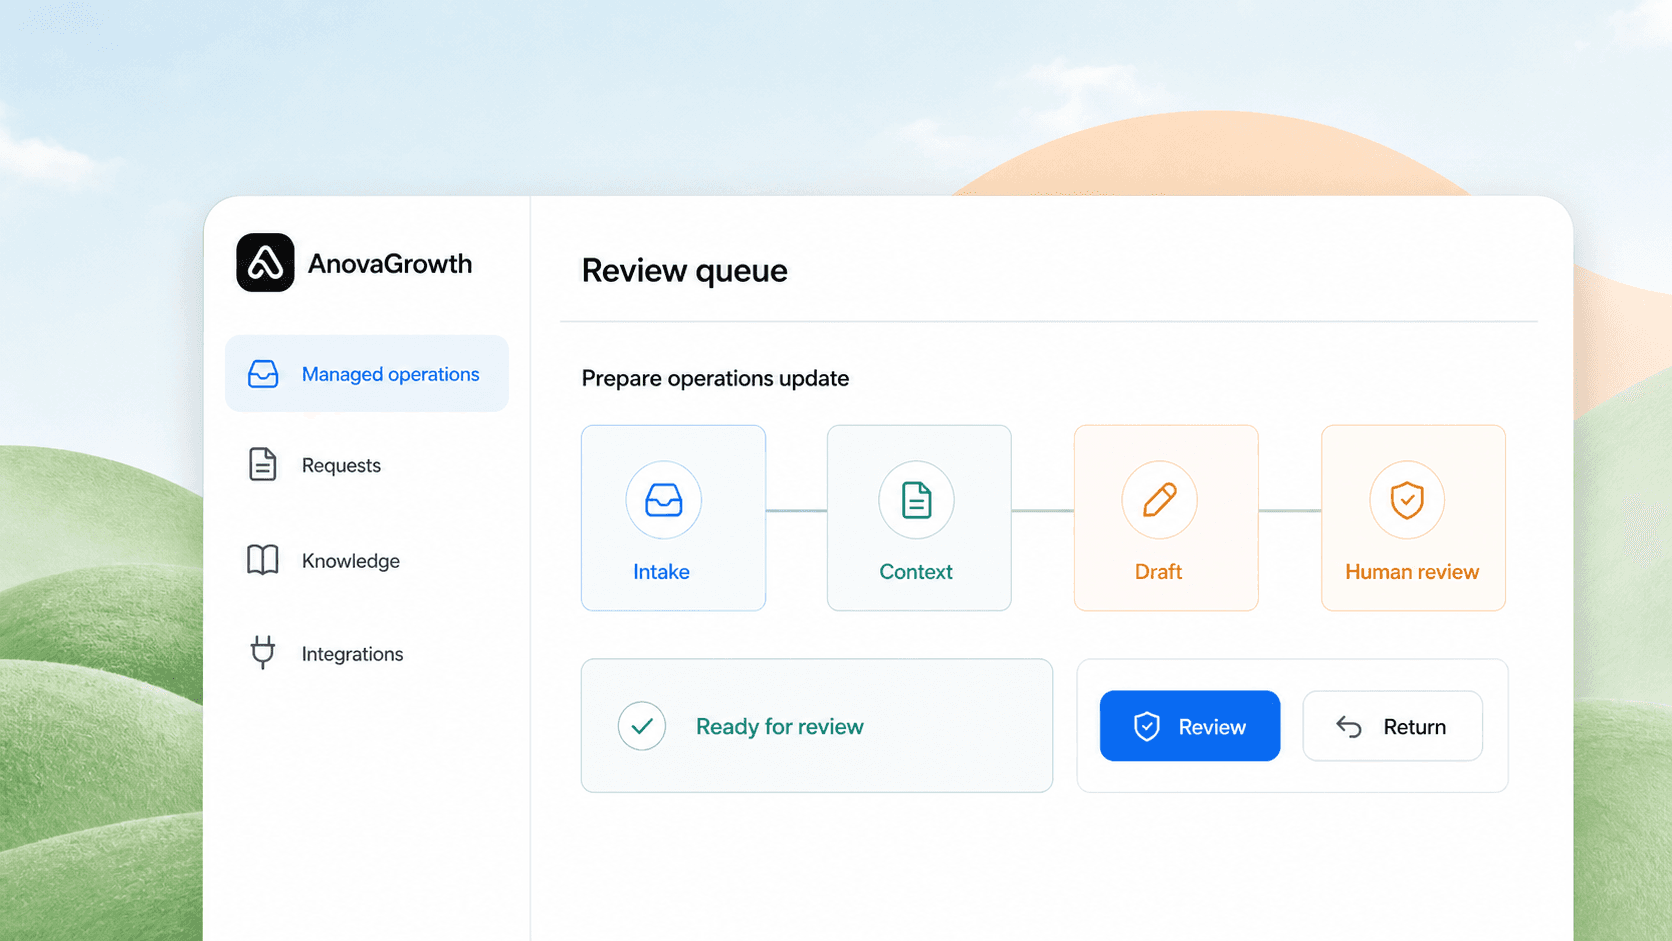The width and height of the screenshot is (1672, 941).
Task: Select the Intake step label
Action: [x=661, y=572]
